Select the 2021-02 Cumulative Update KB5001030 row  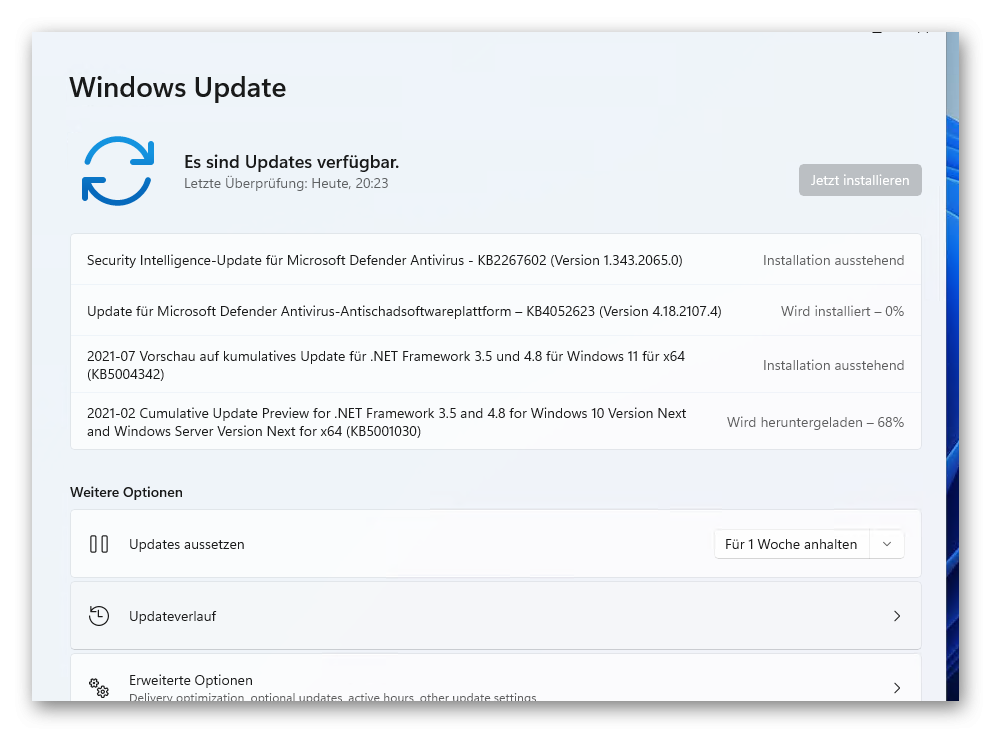pyautogui.click(x=496, y=421)
